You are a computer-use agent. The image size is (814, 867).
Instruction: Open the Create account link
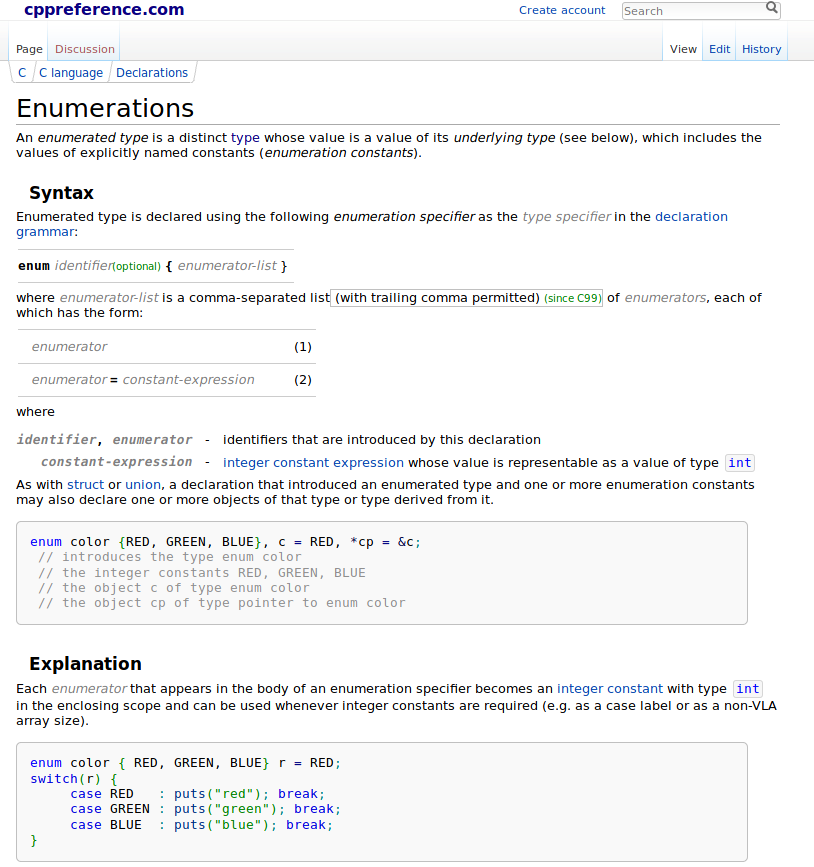[562, 10]
